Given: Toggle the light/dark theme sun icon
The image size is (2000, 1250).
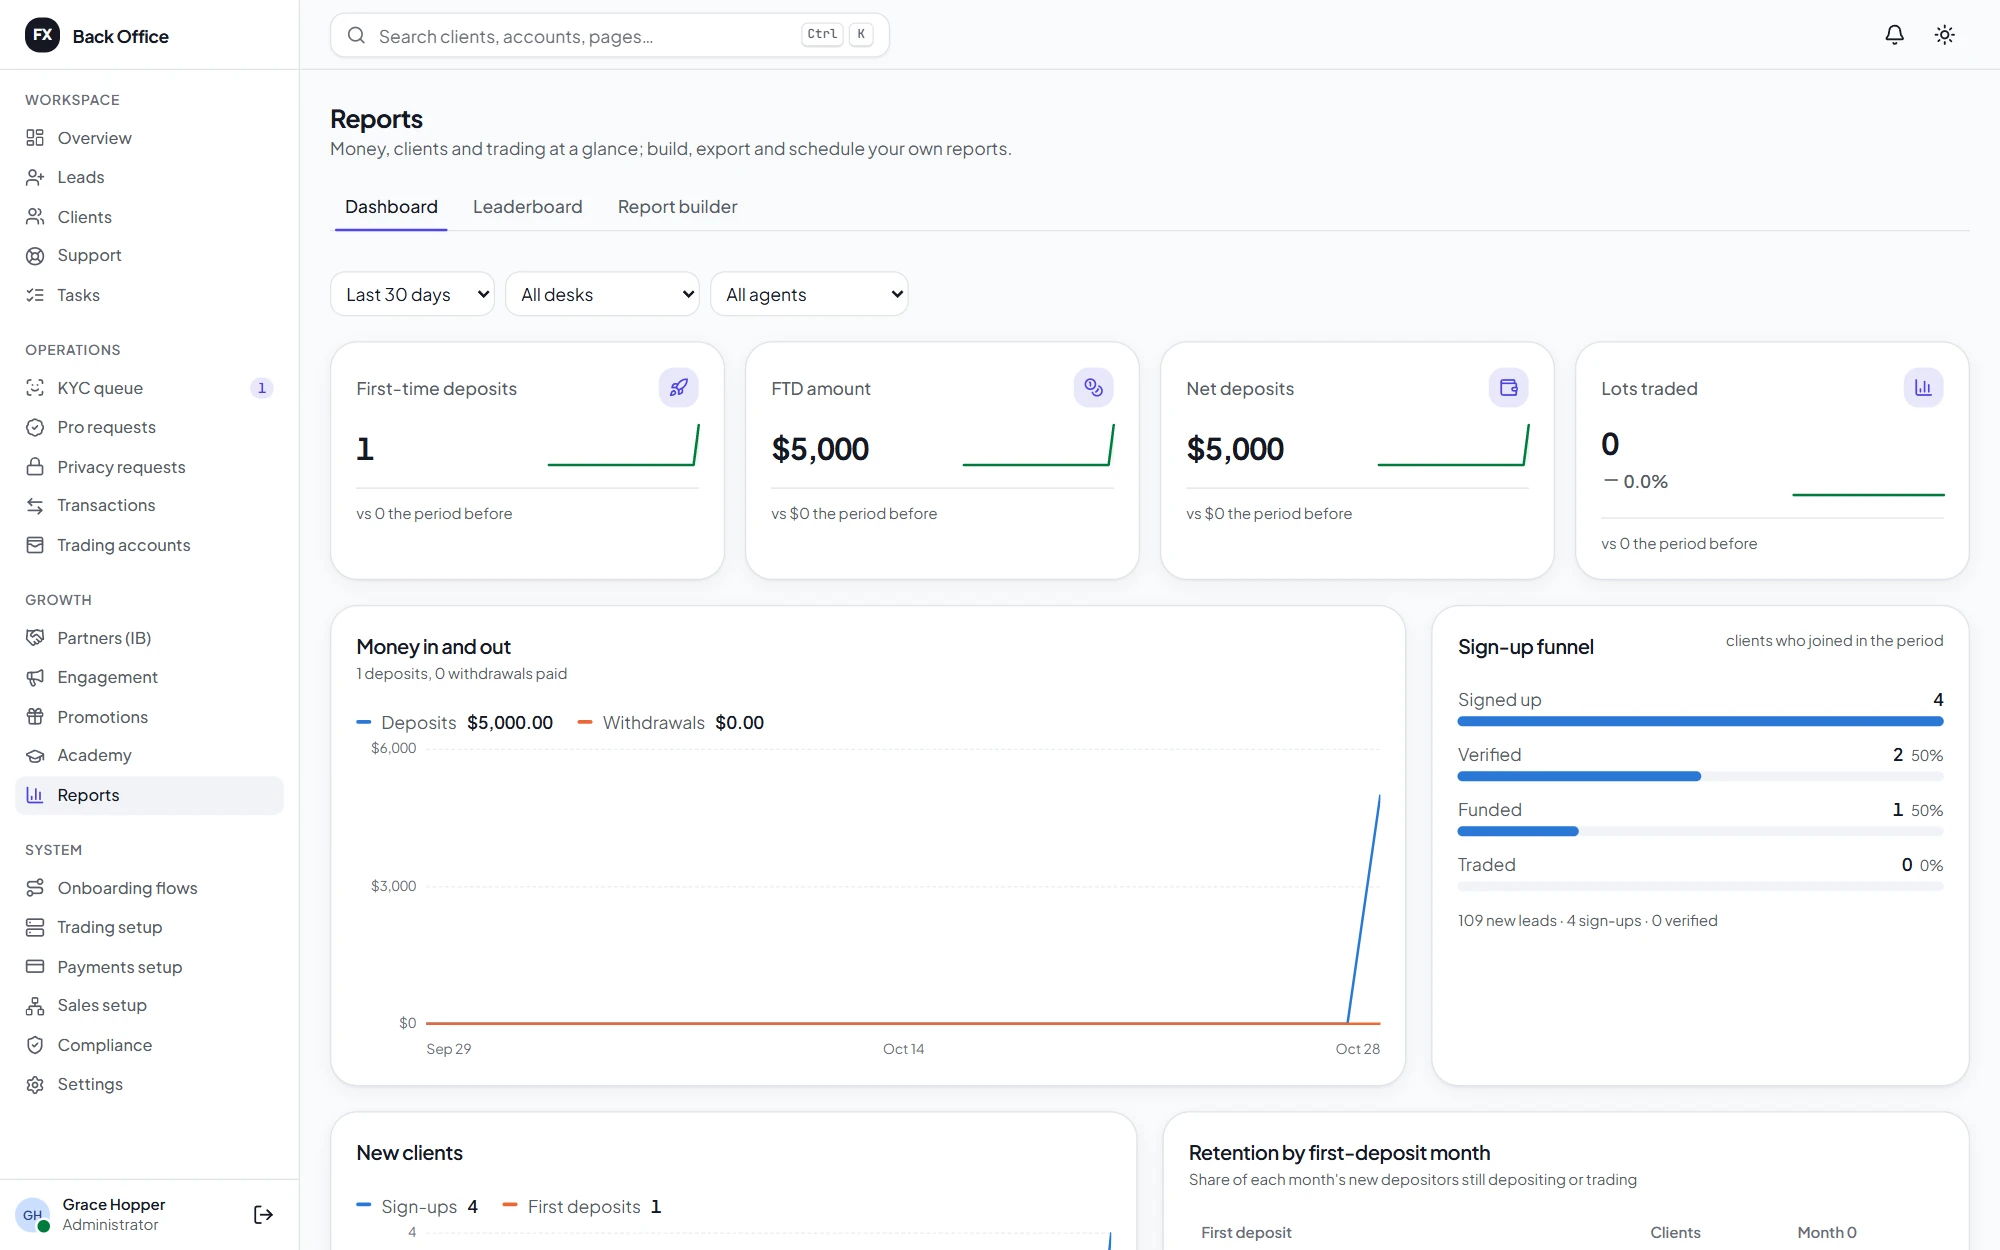Looking at the screenshot, I should [1944, 35].
